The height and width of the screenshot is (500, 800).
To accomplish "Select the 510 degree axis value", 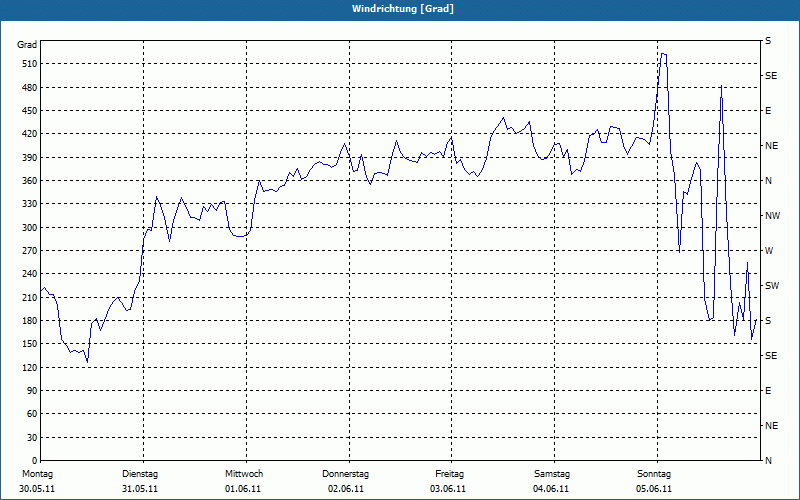I will click(29, 64).
